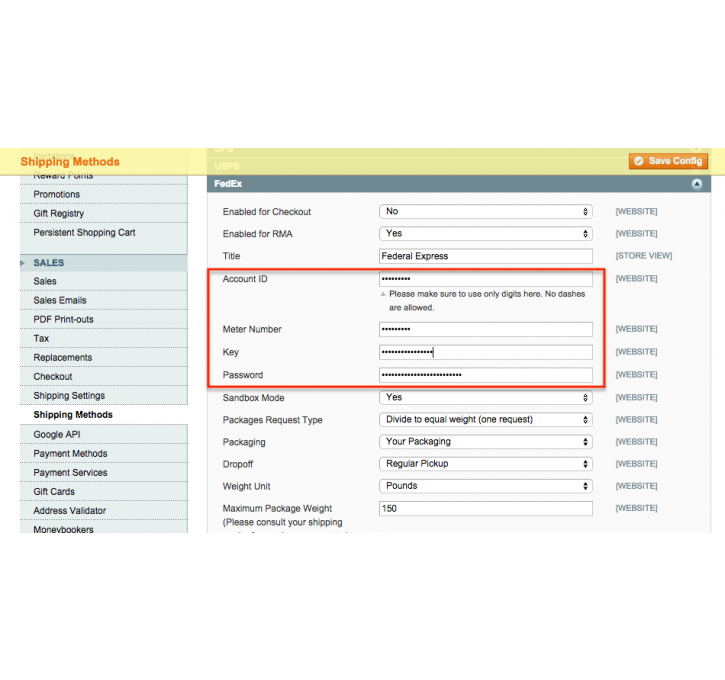Open the Sandbox Mode dropdown
Screen dimensions: 725x680
485,398
